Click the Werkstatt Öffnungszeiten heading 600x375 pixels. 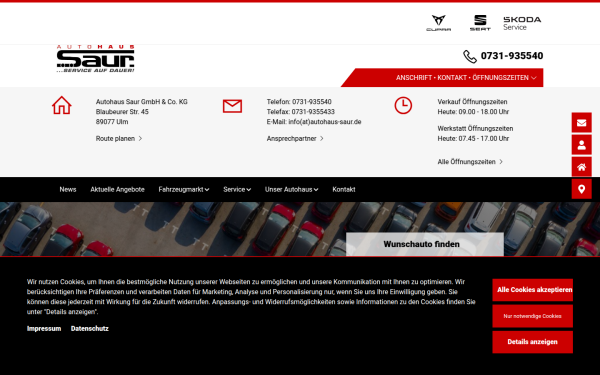(475, 129)
